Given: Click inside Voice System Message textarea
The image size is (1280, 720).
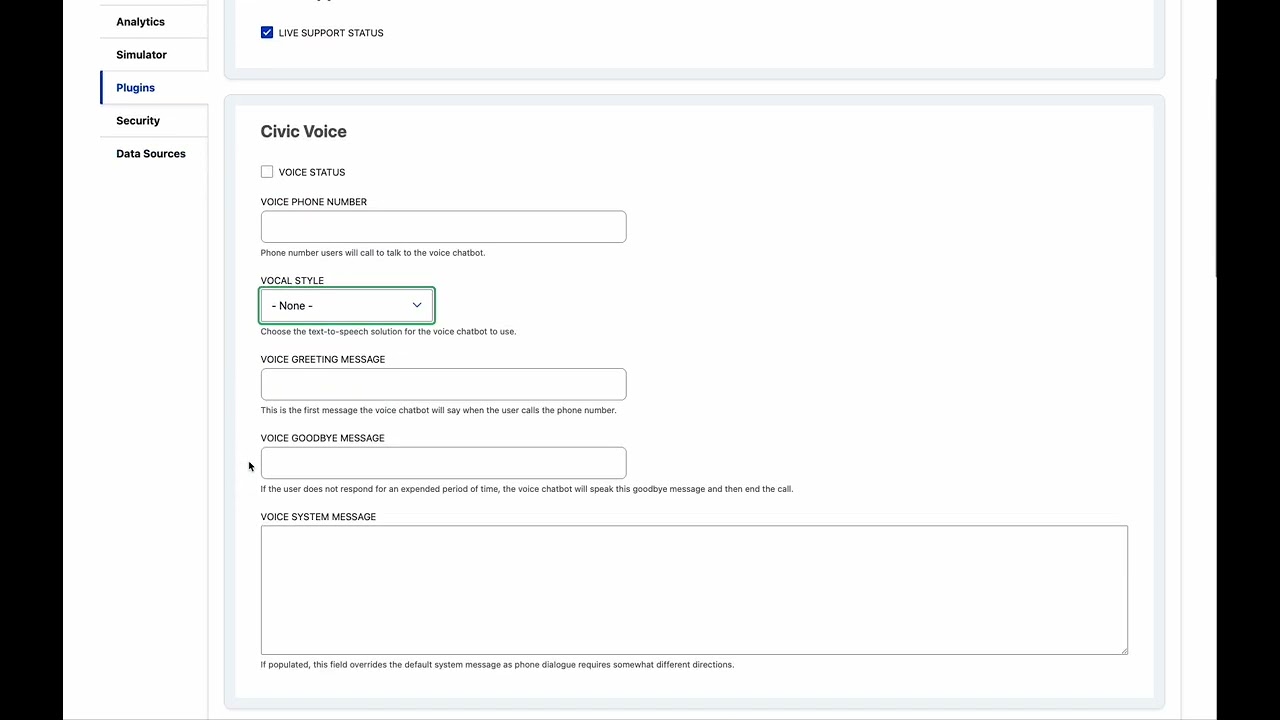Looking at the screenshot, I should coord(694,590).
